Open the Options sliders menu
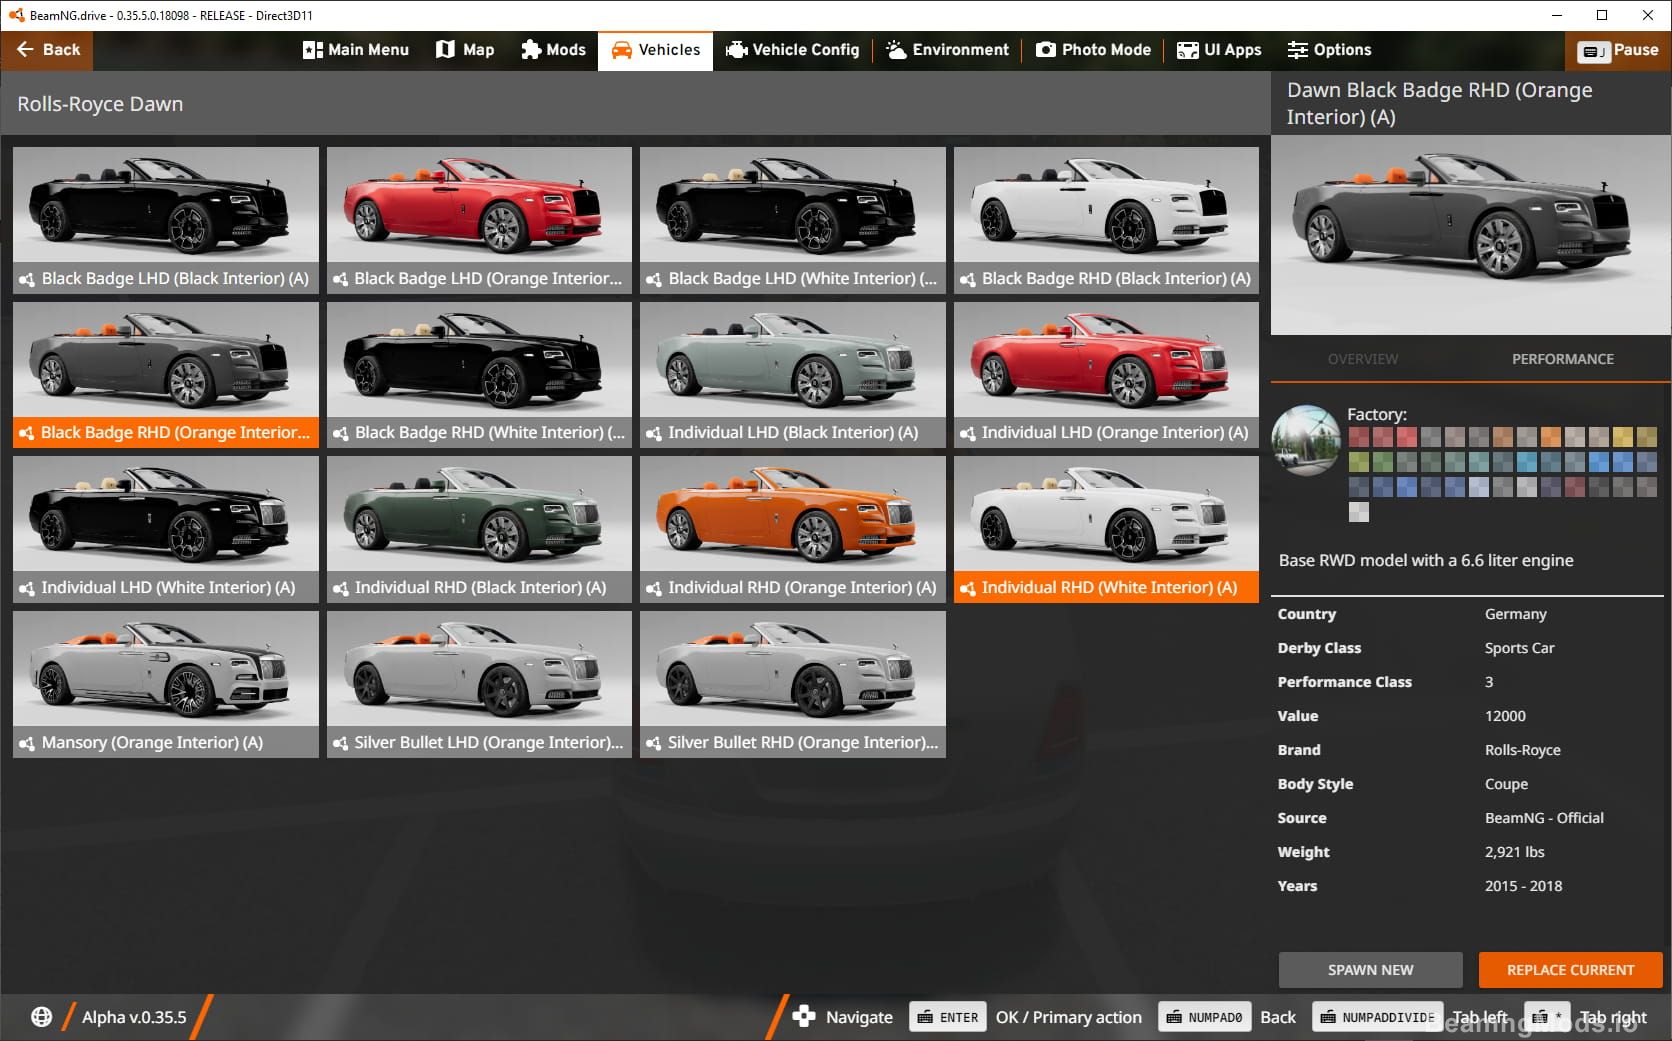Viewport: 1672px width, 1041px height. pos(1329,50)
